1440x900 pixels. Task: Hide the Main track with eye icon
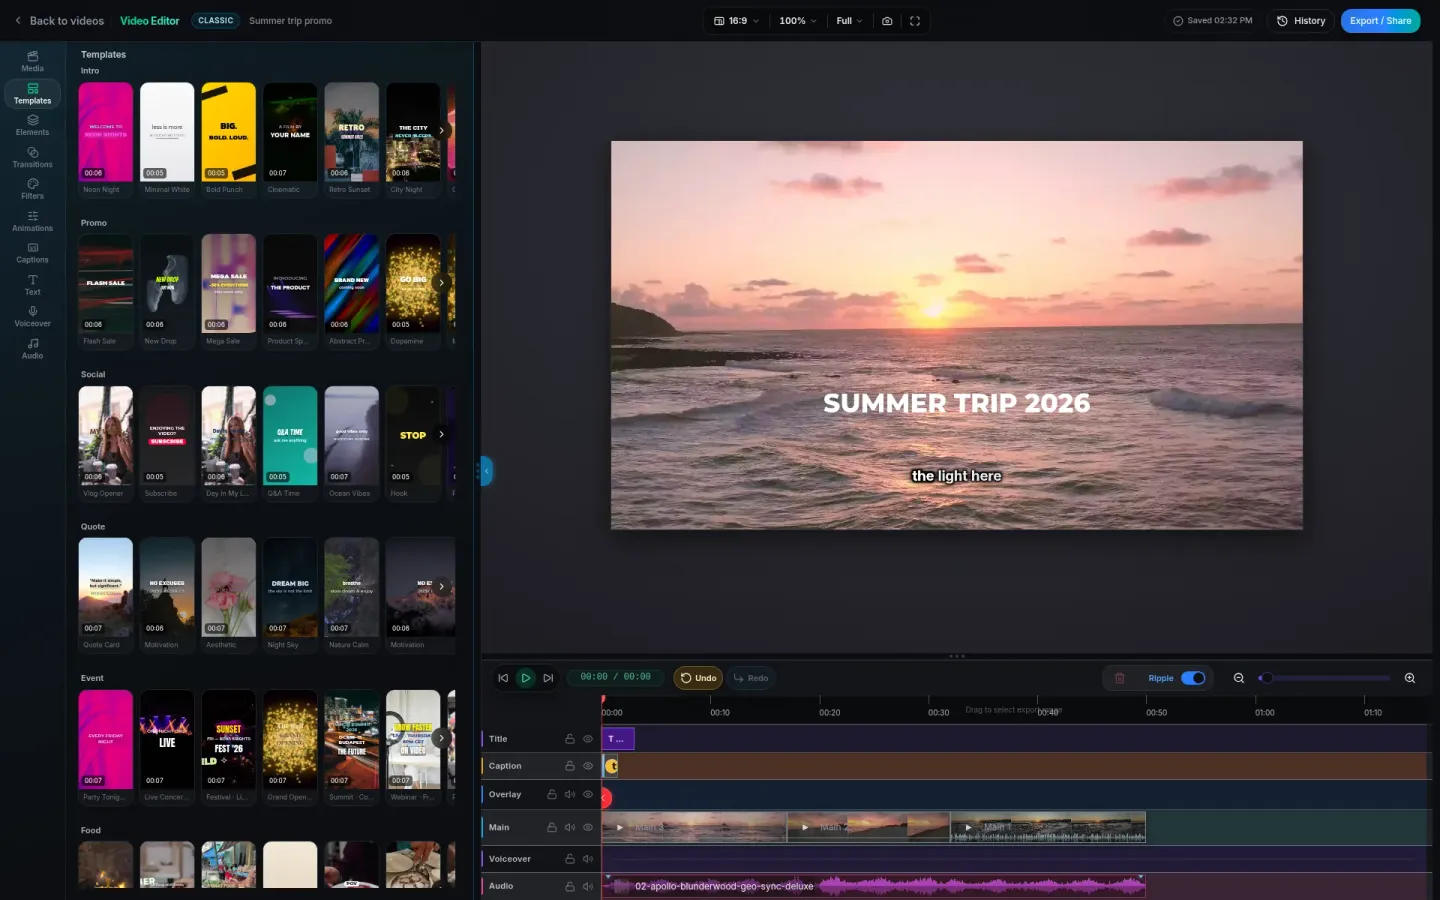588,827
